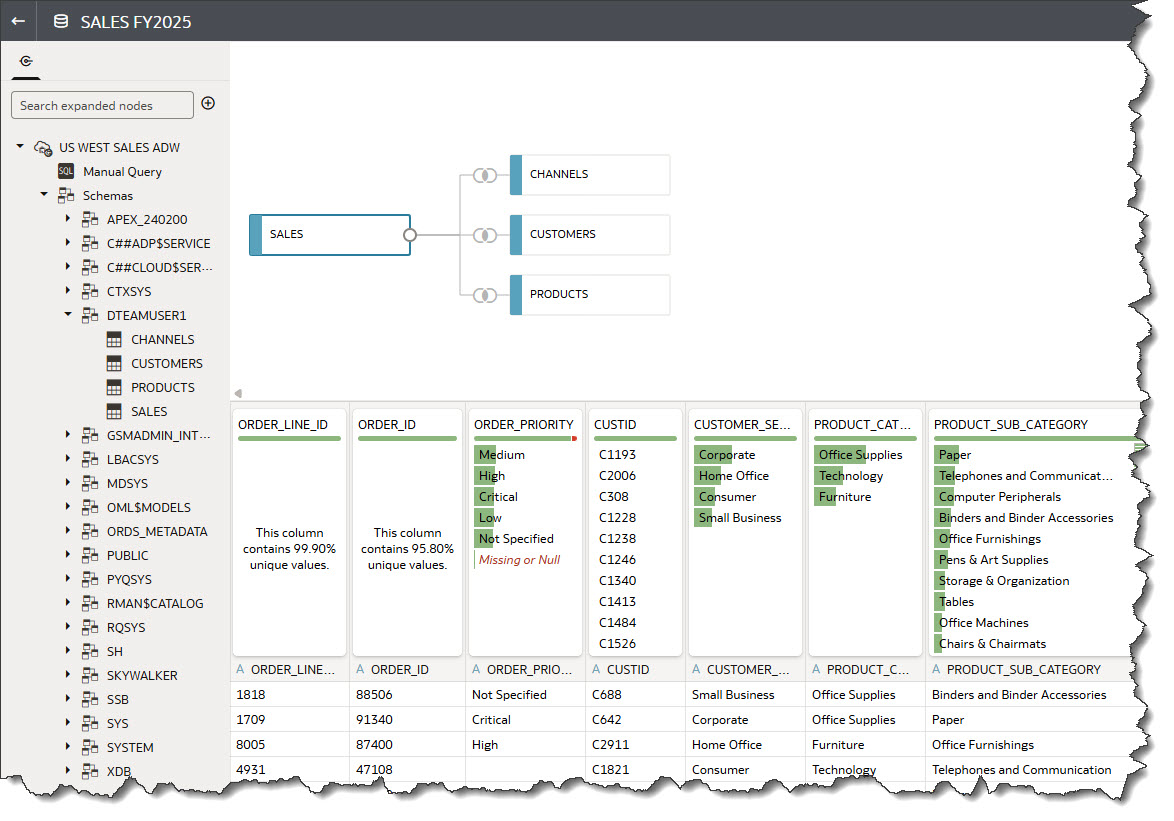Click the DTEAMUSER1 schema icon
Viewport: 1174px width, 821px height.
pyautogui.click(x=90, y=315)
